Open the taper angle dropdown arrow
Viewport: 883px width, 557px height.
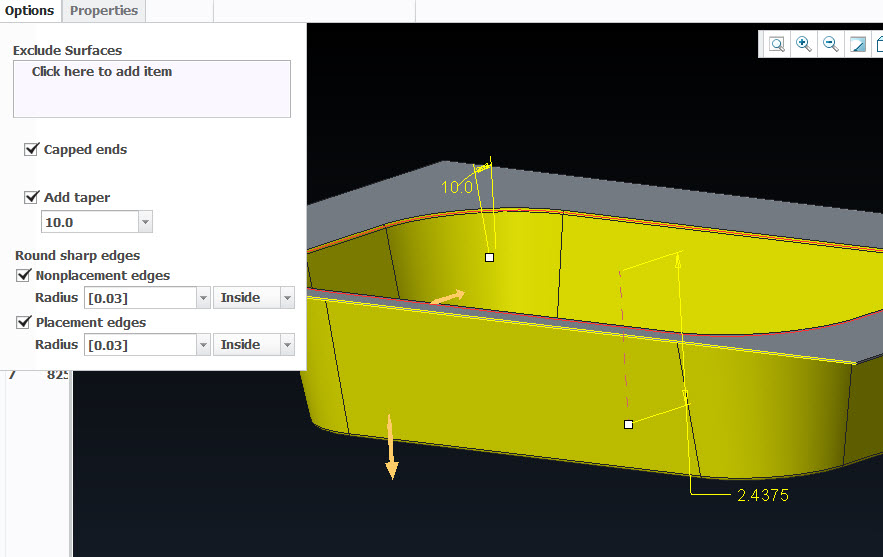coord(145,222)
